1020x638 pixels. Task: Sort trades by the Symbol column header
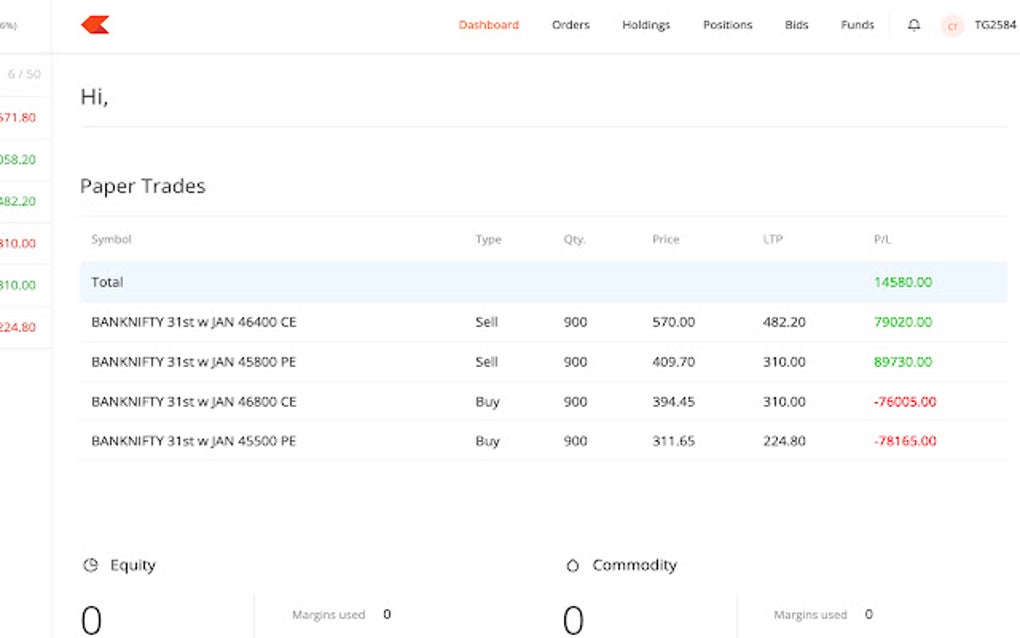111,239
